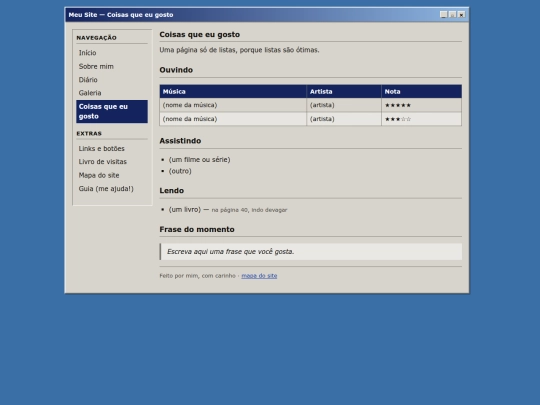Click the note 'na página 40, indo devagar'
Viewport: 540px width, 405px height.
[249, 210]
